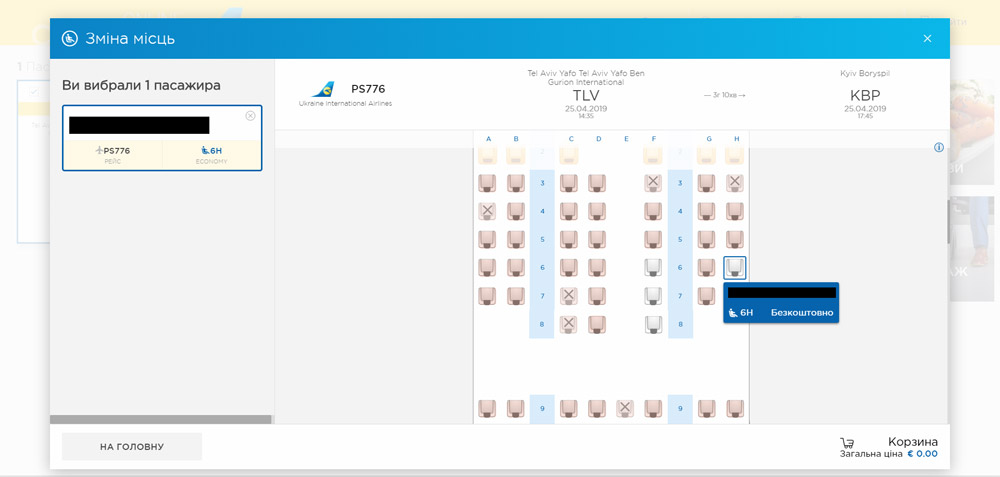Viewport: 1000px width, 477px height.
Task: Pick seat 8D in row eight
Action: 597,324
